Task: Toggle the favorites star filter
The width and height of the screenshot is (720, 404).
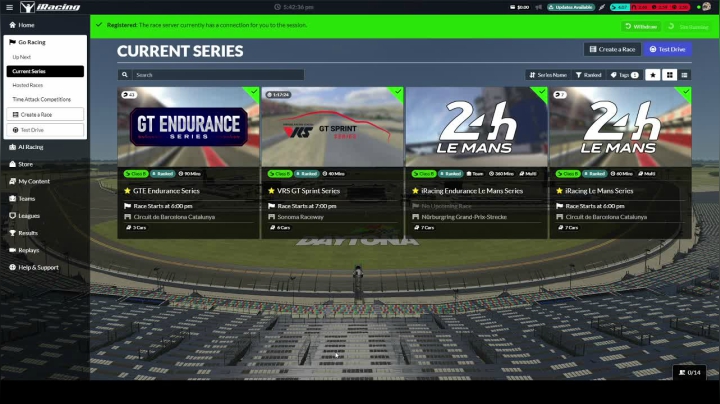Action: [x=652, y=75]
